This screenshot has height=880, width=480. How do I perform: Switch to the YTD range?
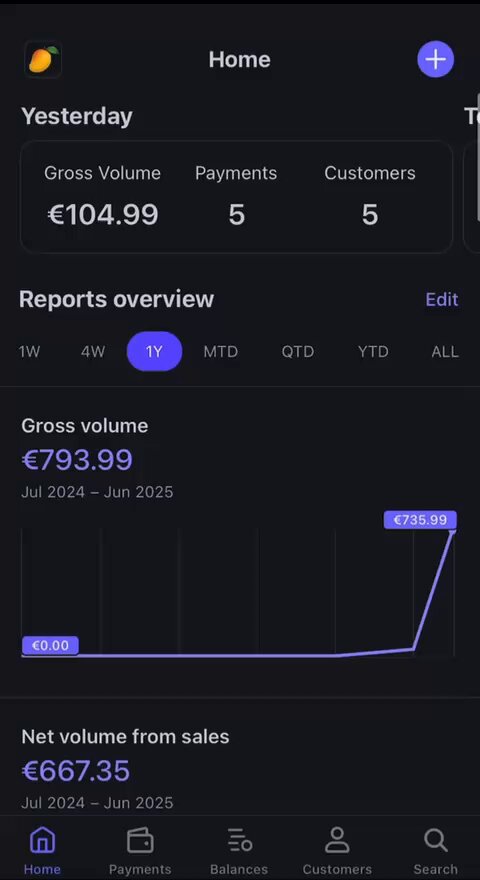[x=373, y=351]
